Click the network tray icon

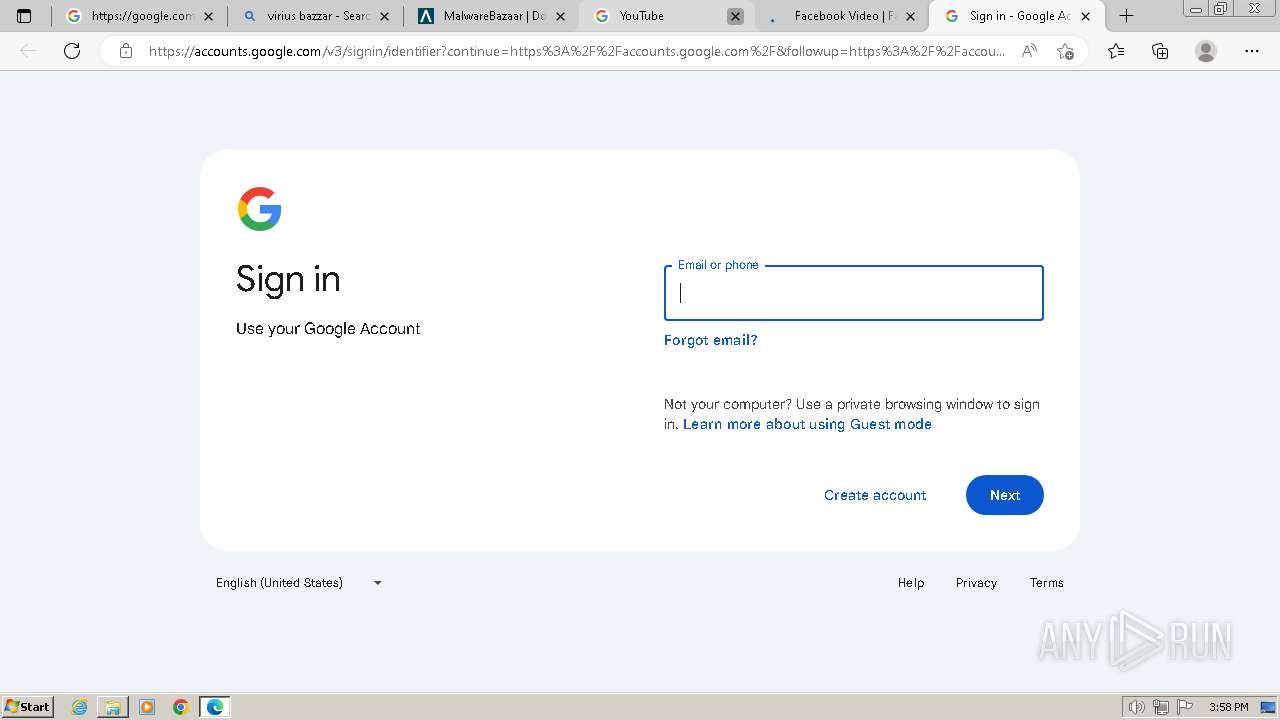pos(1161,707)
